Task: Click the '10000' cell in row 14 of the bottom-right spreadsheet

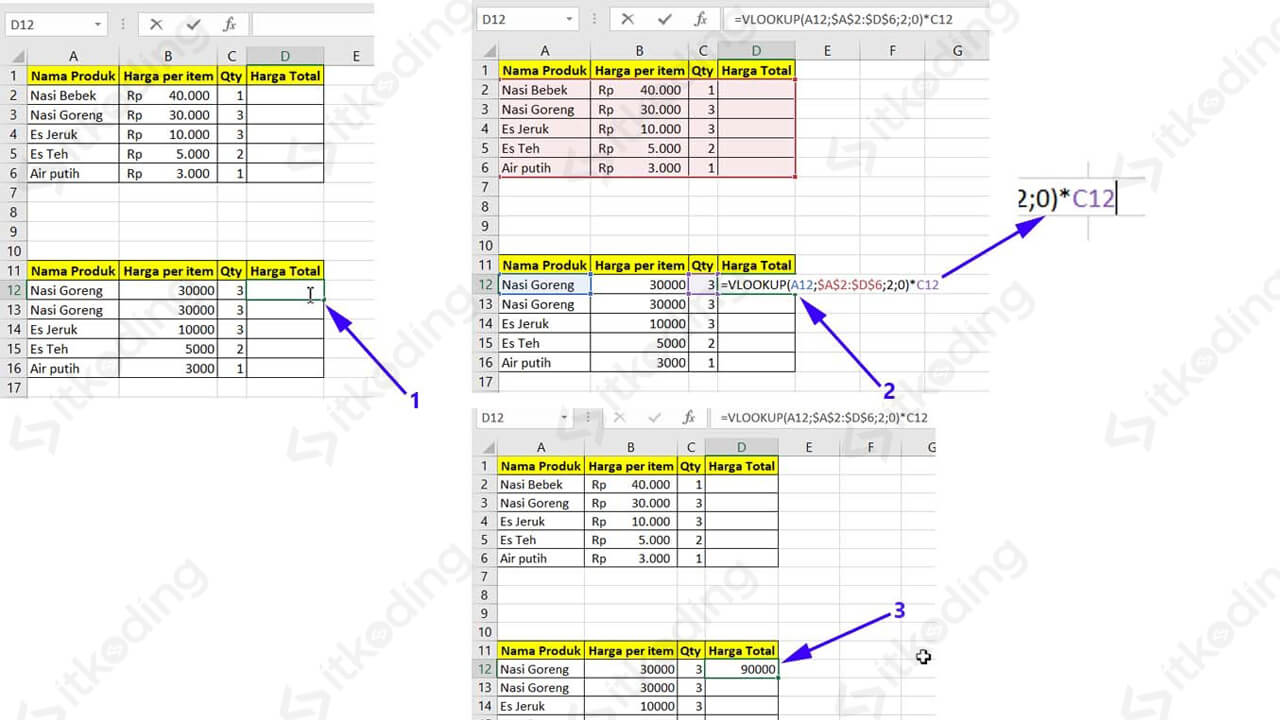Action: (x=630, y=706)
